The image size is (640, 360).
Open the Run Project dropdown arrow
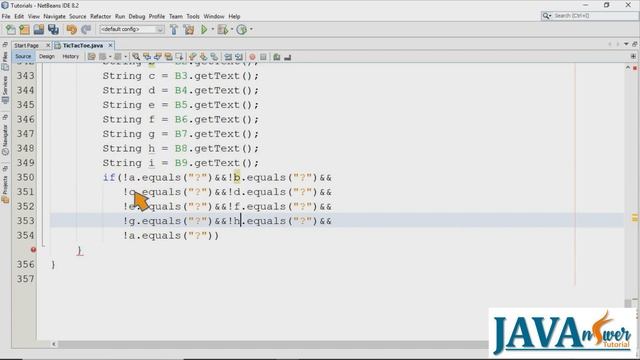coord(212,29)
